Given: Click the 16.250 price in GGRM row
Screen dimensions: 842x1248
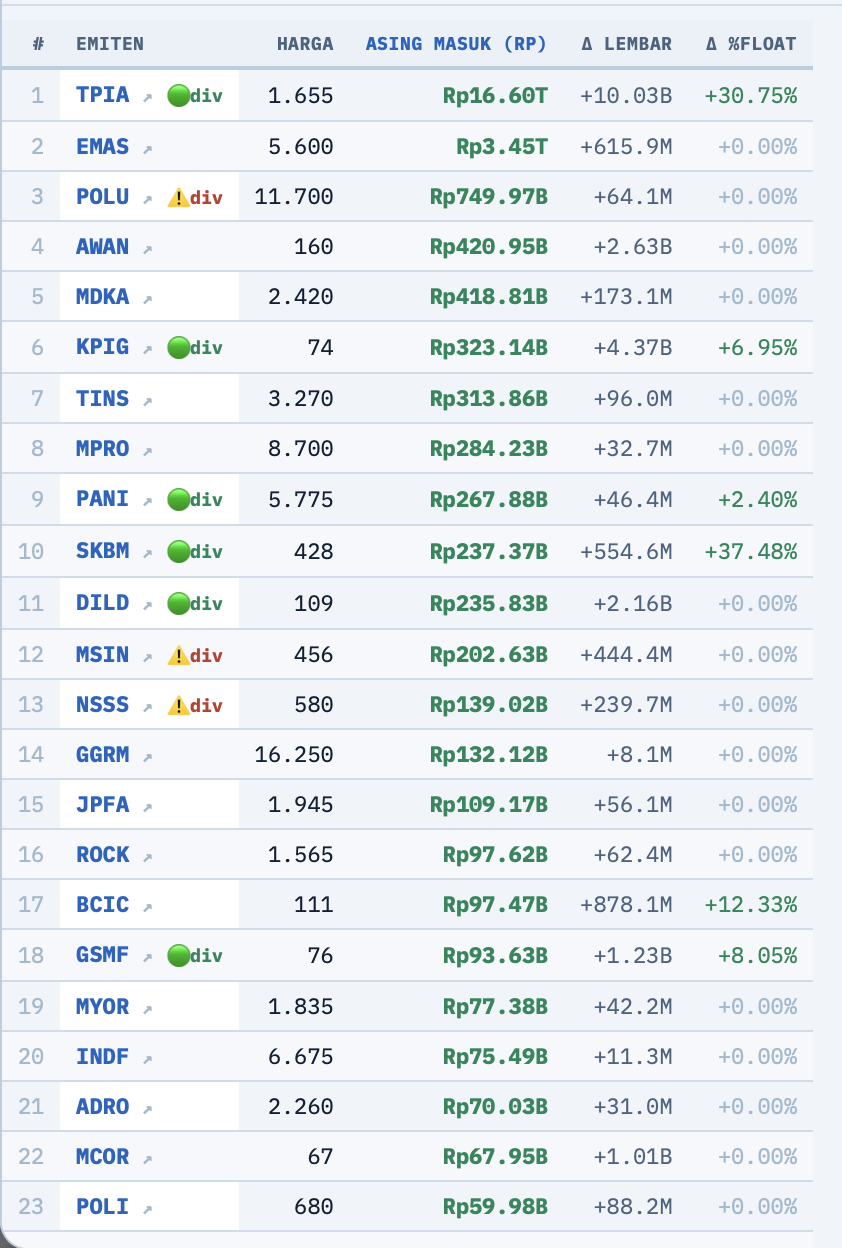Looking at the screenshot, I should (294, 754).
